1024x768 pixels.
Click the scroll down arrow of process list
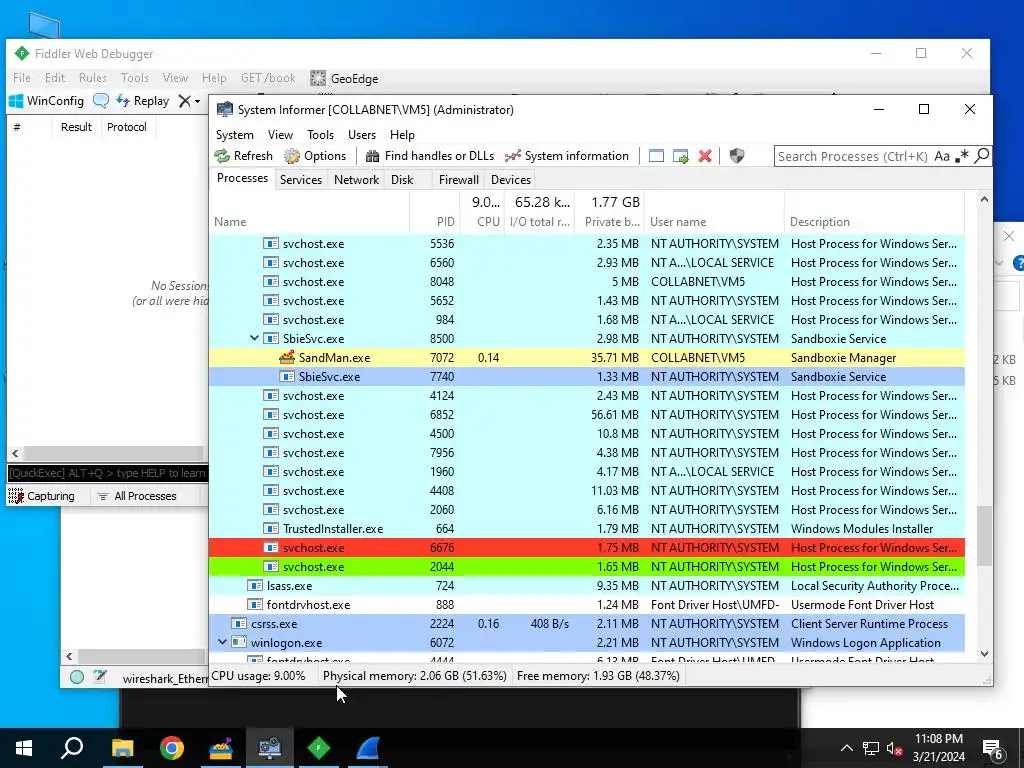[984, 654]
